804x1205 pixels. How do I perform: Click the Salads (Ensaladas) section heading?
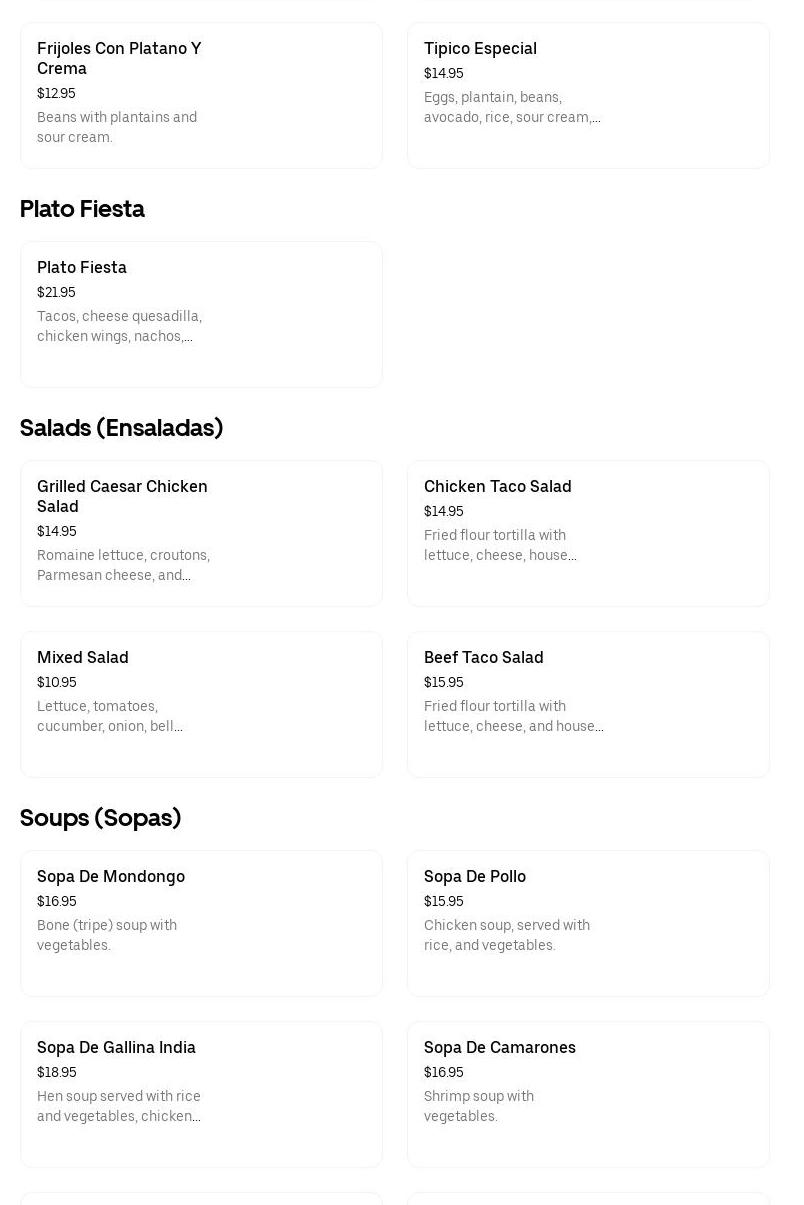pos(122,428)
